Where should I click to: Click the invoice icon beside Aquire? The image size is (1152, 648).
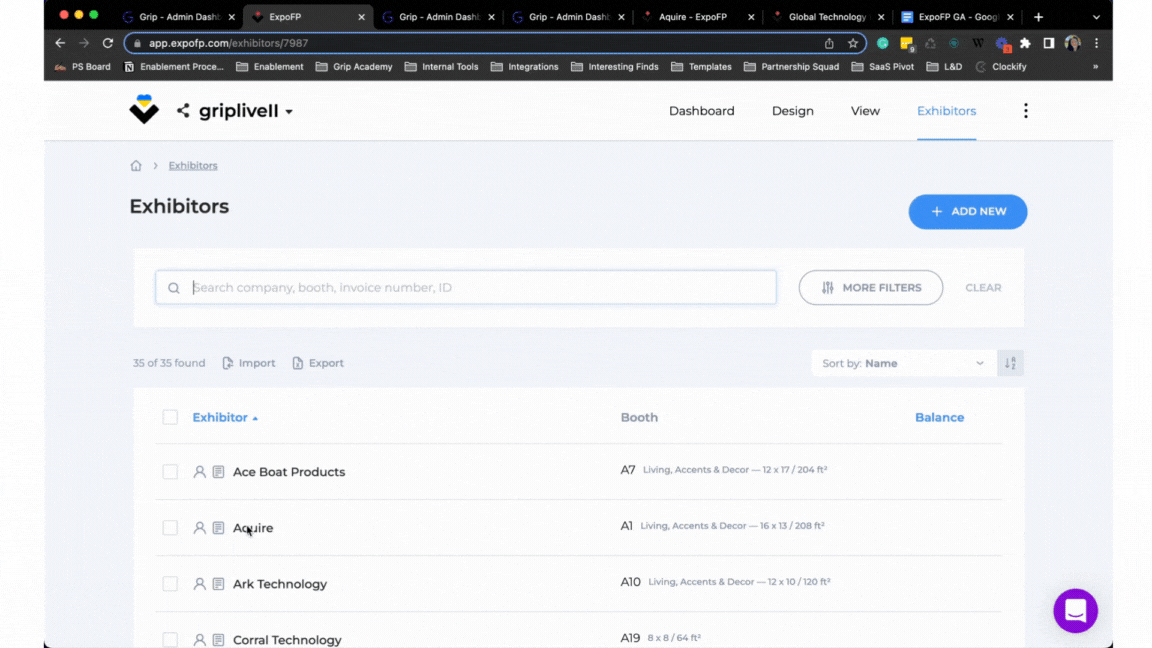click(217, 527)
